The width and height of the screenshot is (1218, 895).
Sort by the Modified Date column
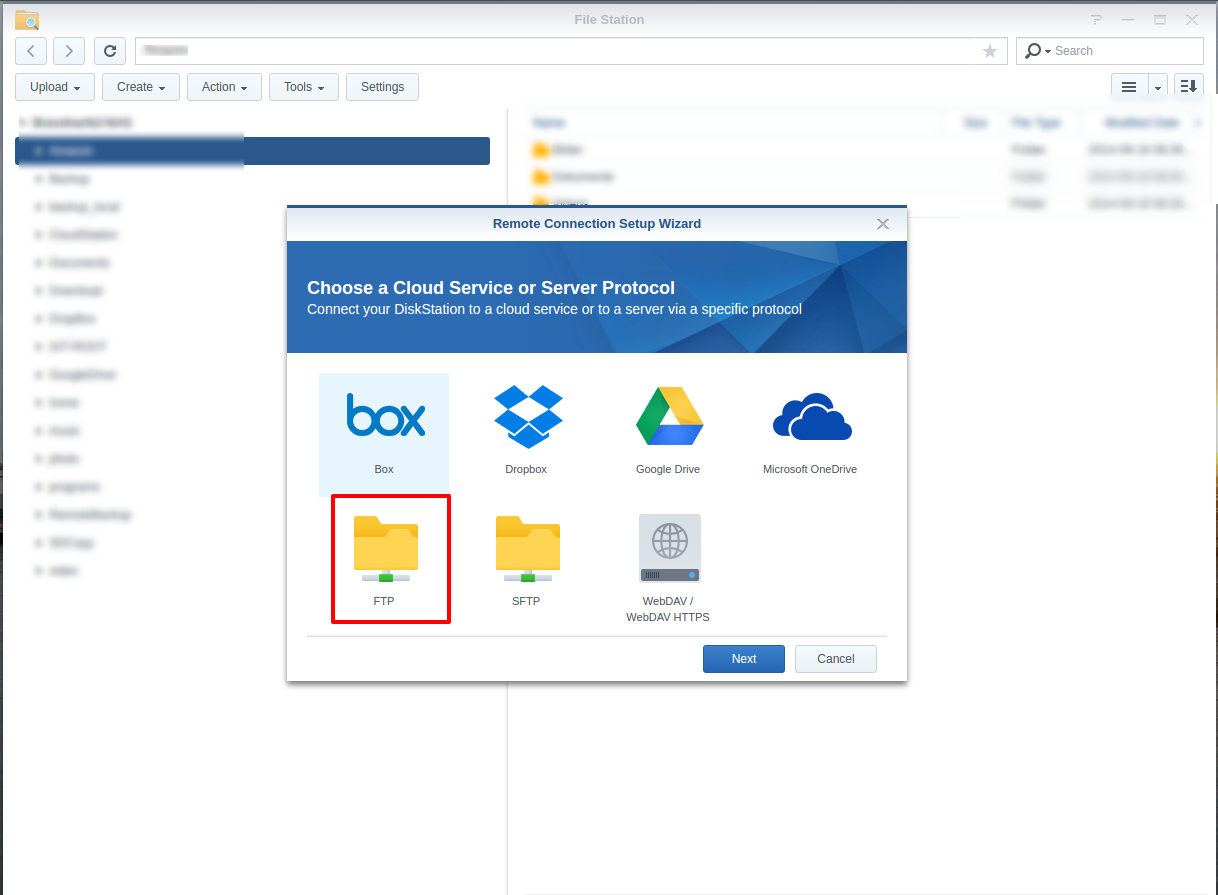pyautogui.click(x=1142, y=123)
